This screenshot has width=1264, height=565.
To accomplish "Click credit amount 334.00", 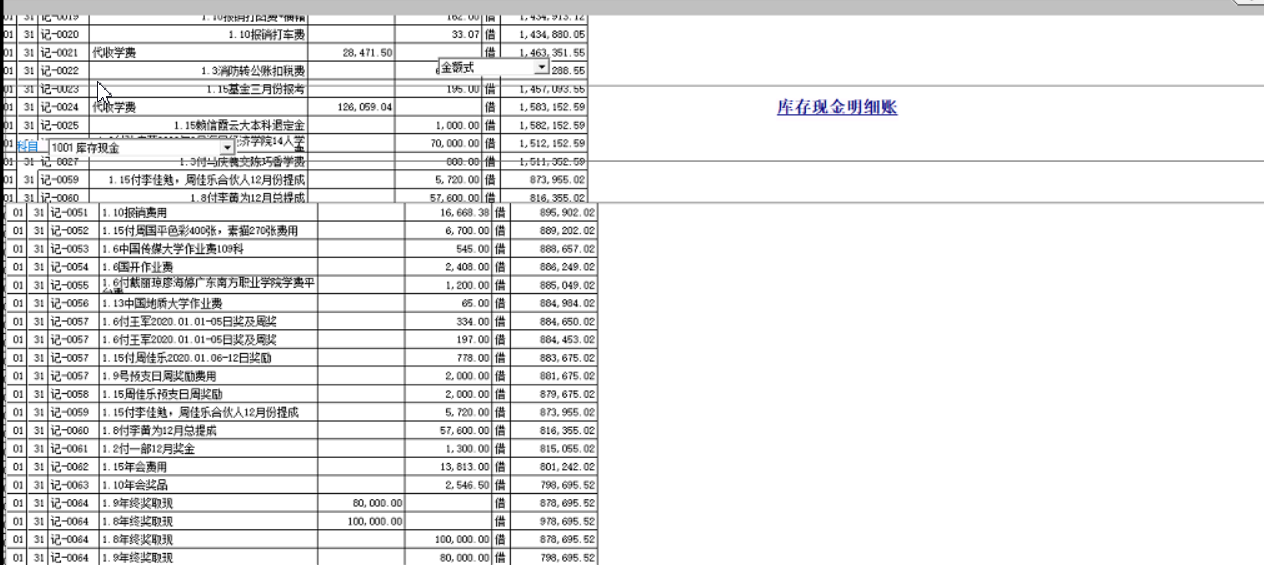I will (473, 321).
